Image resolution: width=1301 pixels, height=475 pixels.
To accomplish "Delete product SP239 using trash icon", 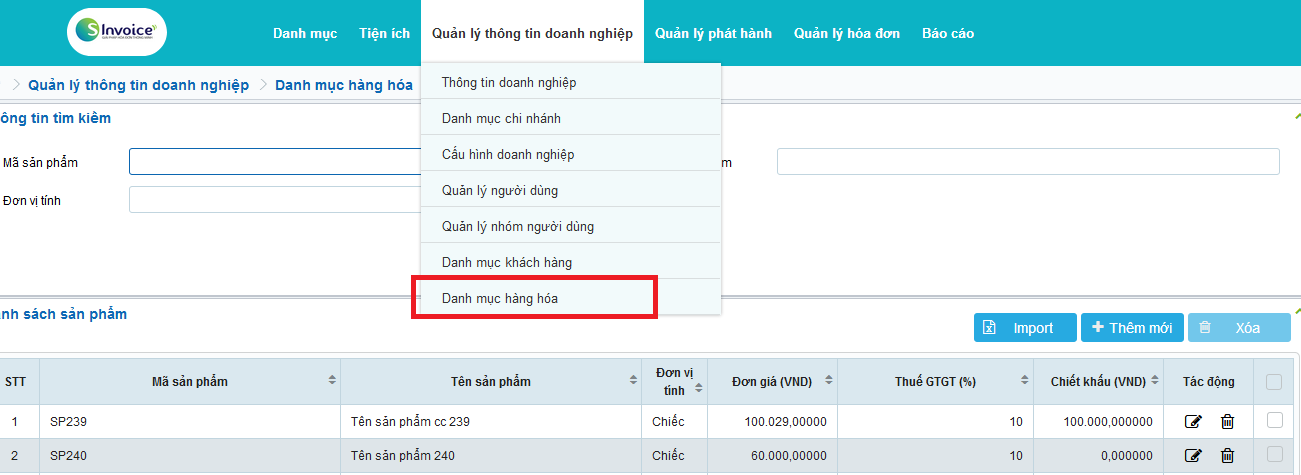I will point(1227,422).
